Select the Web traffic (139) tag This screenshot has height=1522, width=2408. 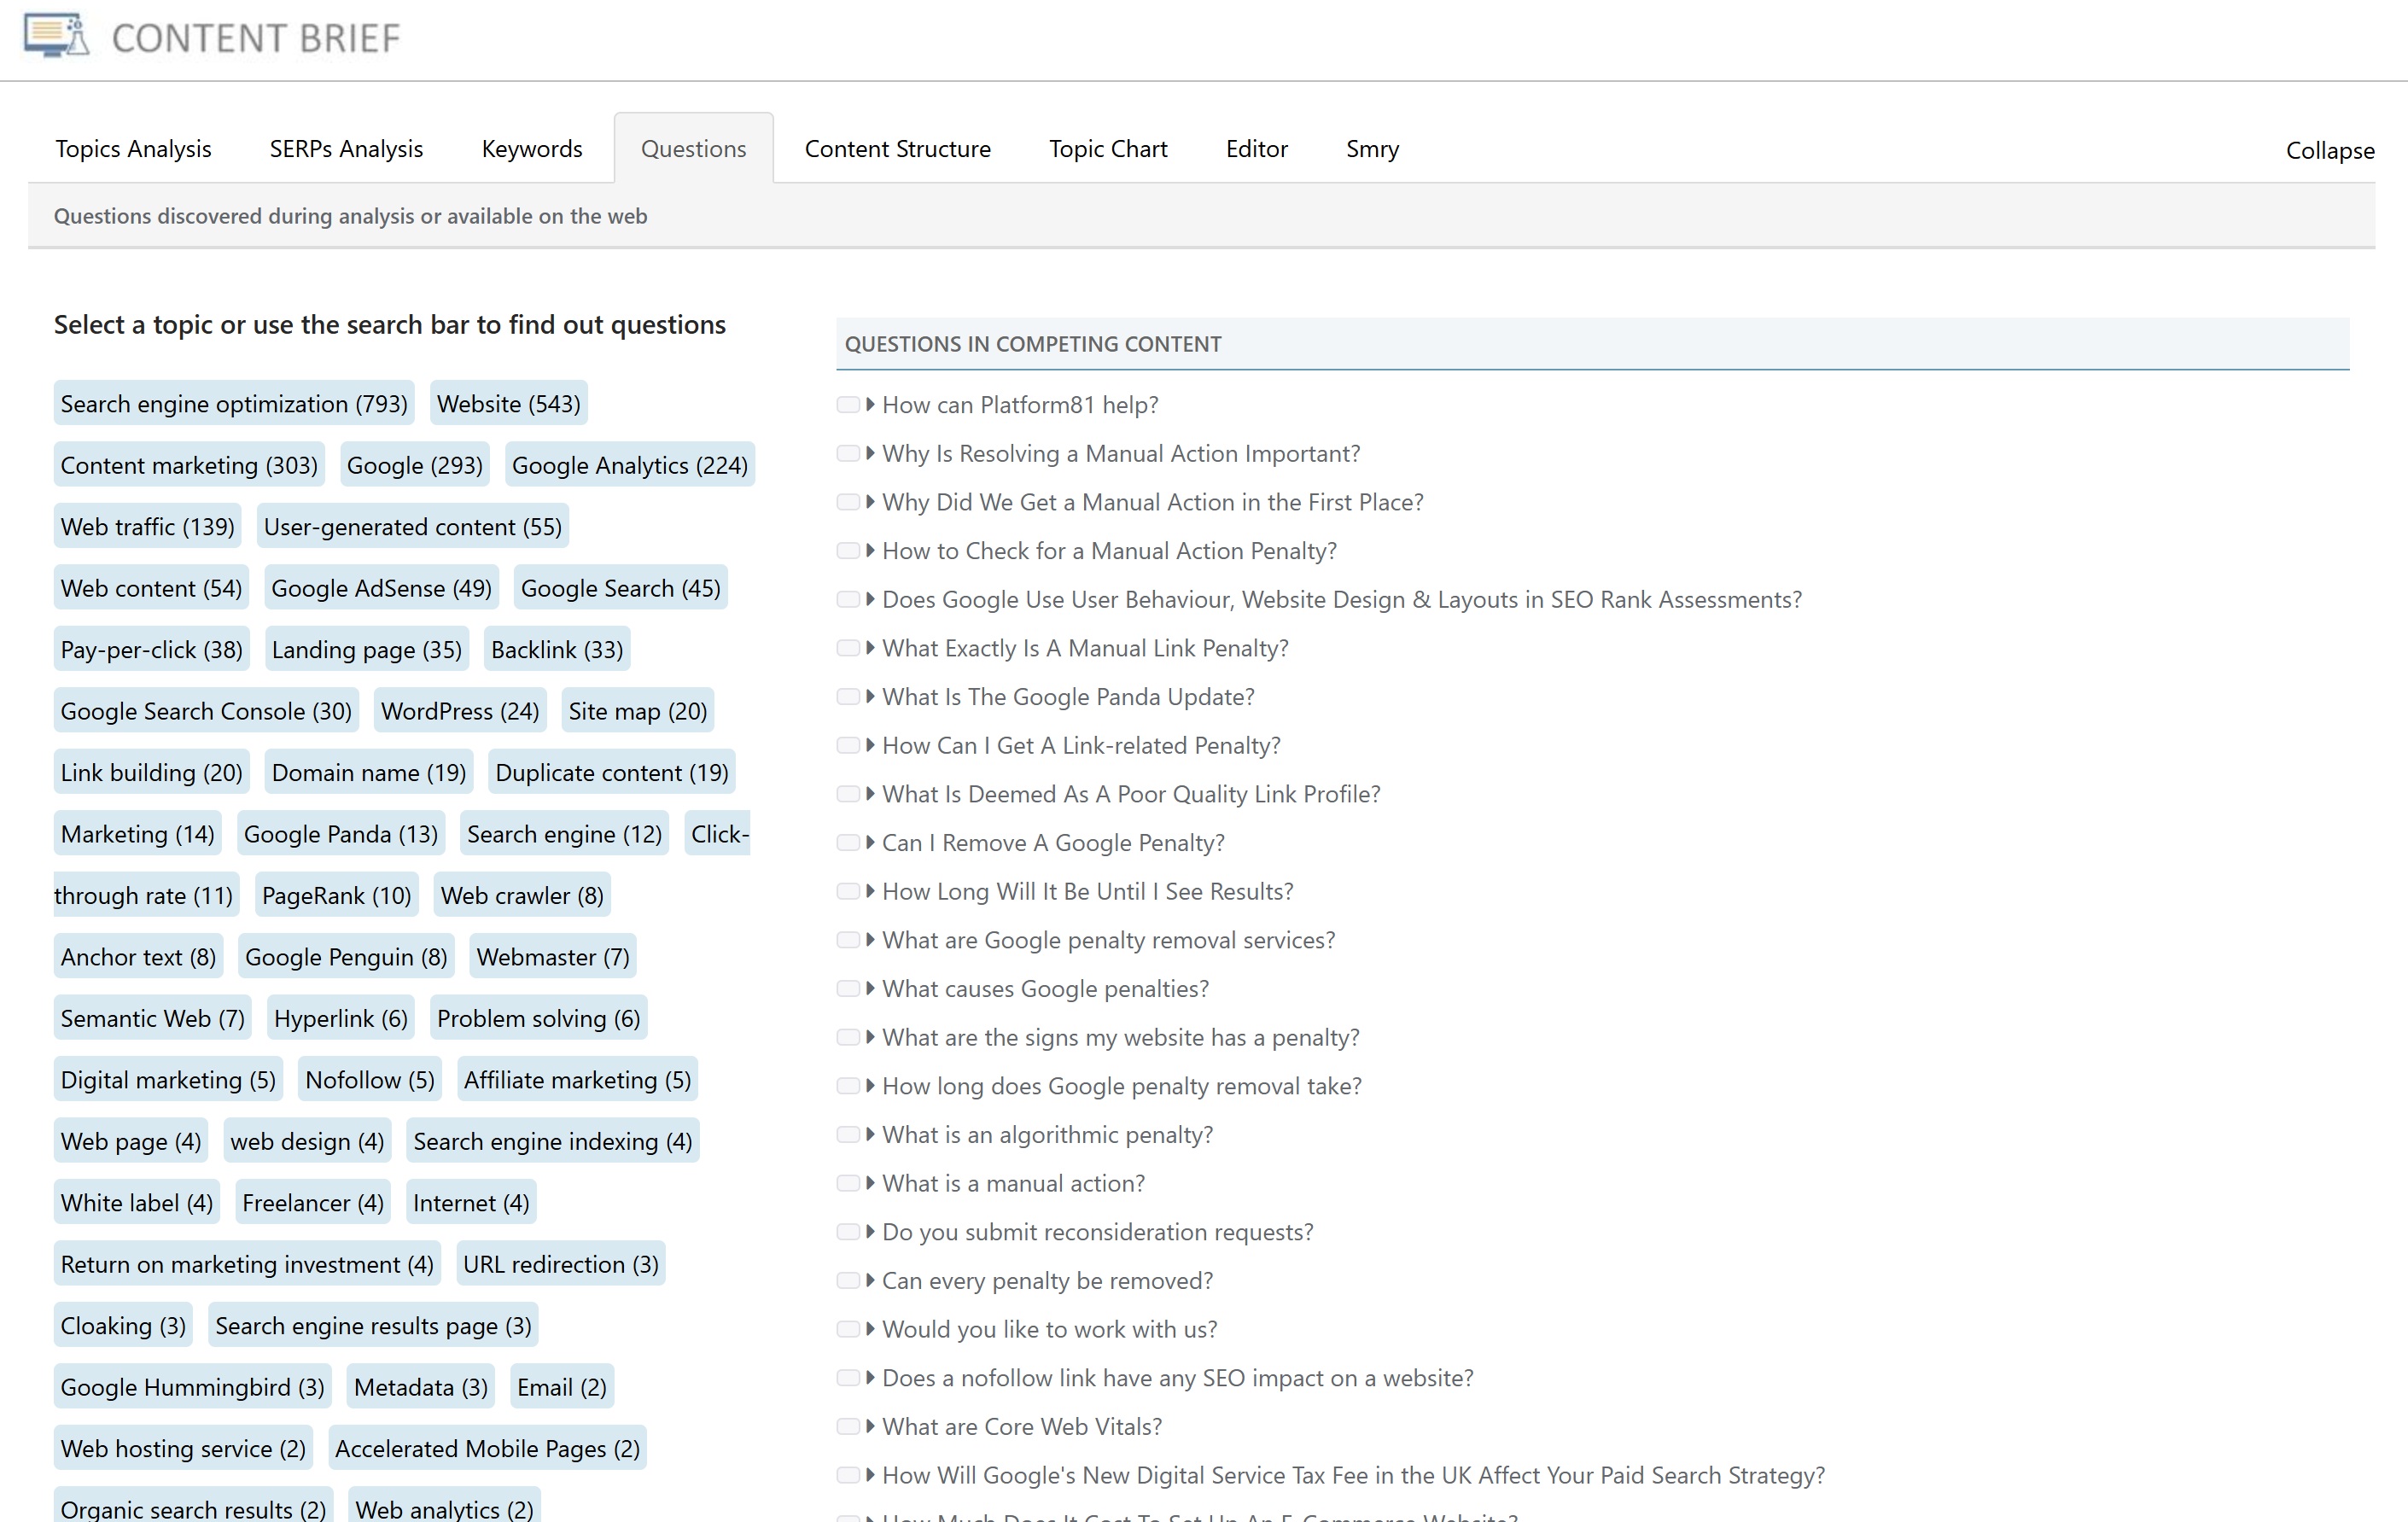coord(147,527)
